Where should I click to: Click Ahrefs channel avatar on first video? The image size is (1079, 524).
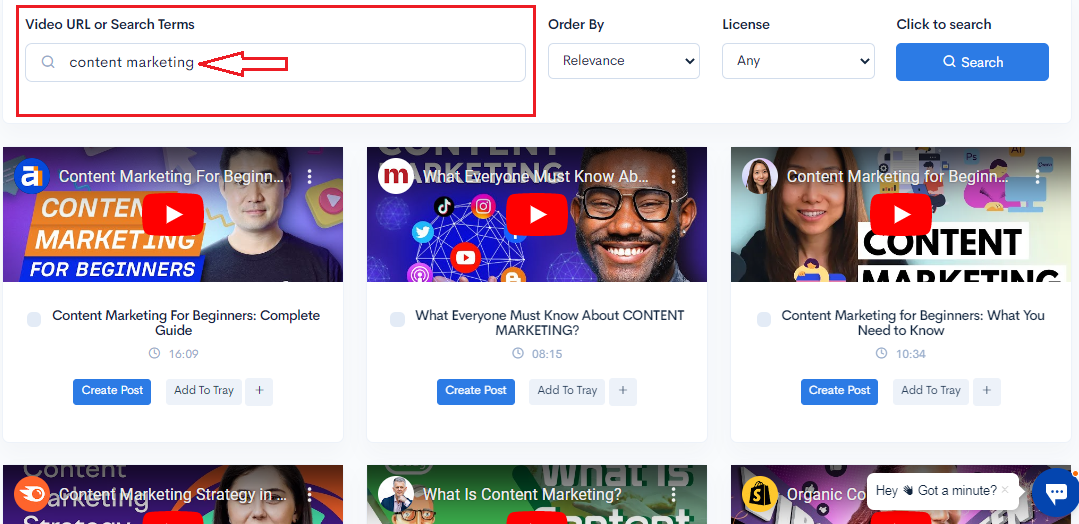32,176
